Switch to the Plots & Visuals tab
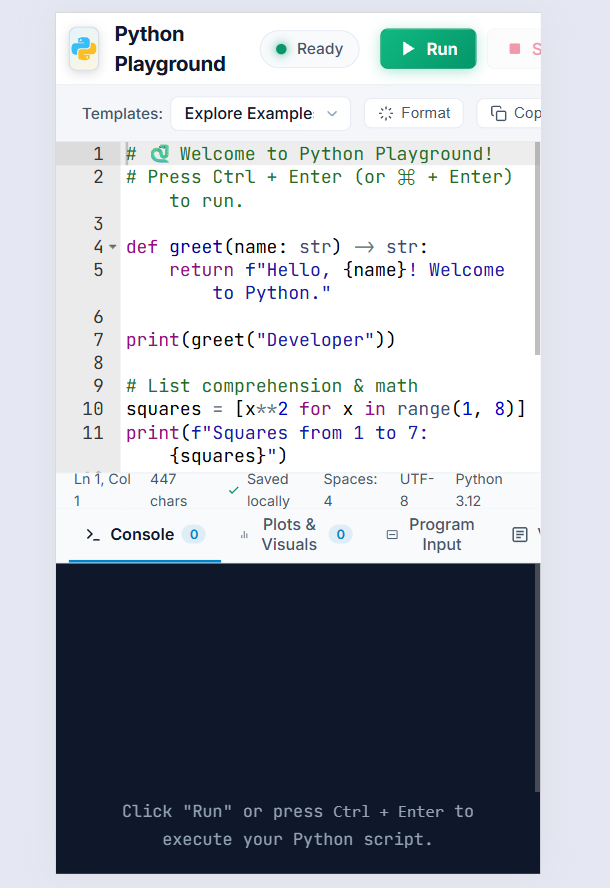Image resolution: width=610 pixels, height=888 pixels. click(296, 534)
